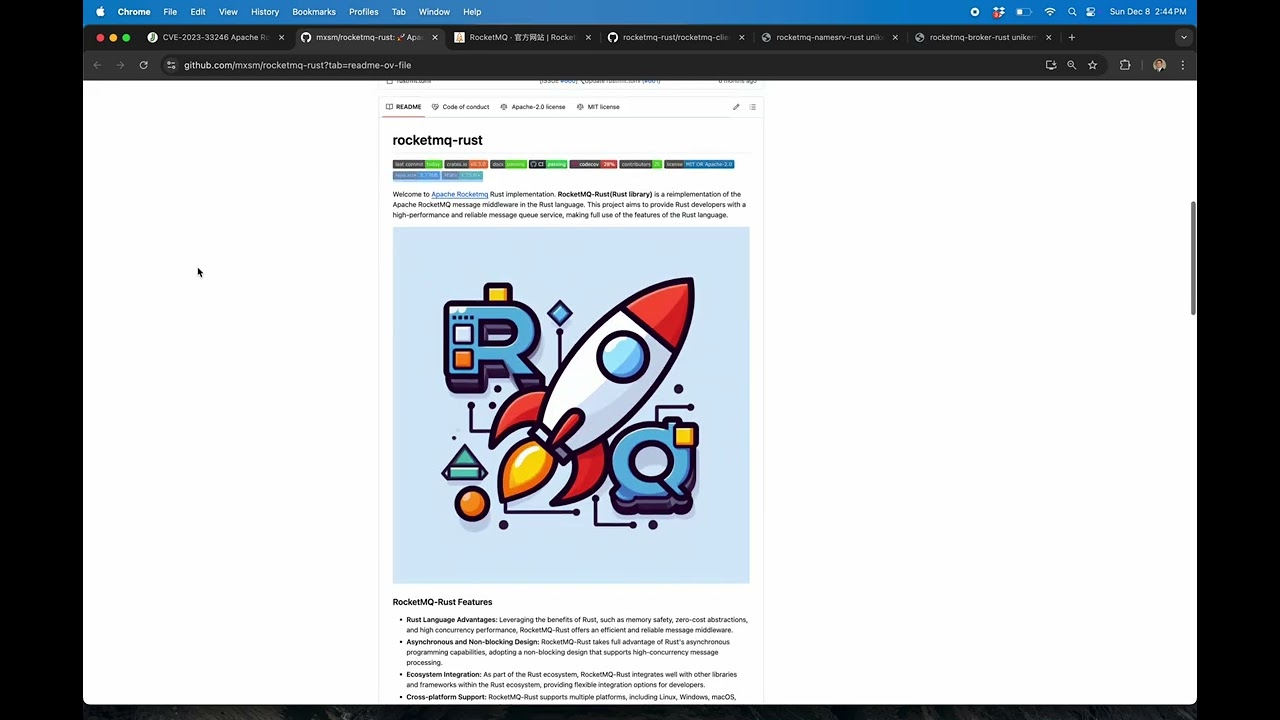This screenshot has width=1280, height=720.
Task: Open the Chrome profile avatar
Action: [x=1159, y=65]
